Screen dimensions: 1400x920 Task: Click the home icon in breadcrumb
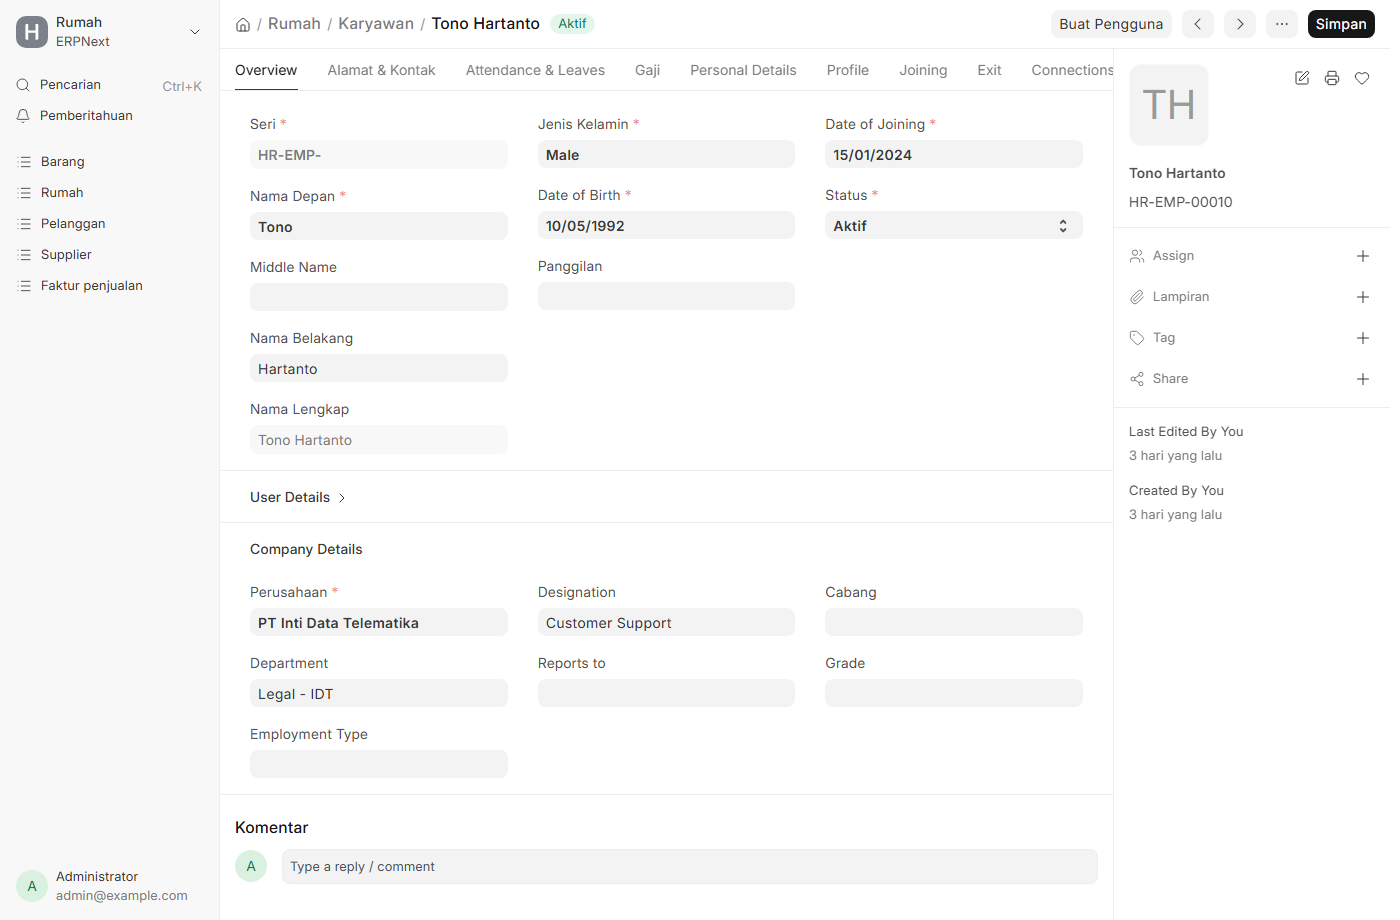[x=243, y=24]
